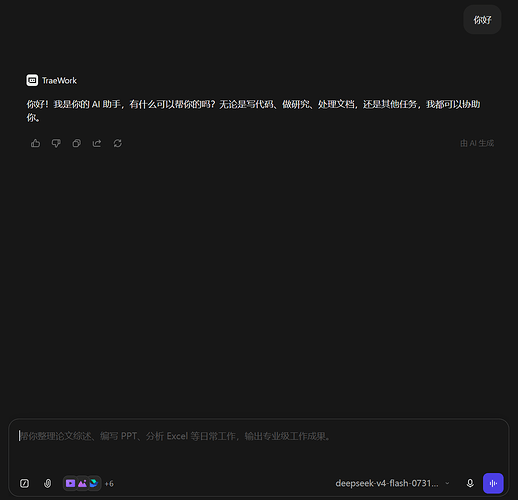Like the AI response with thumbs up
Viewport: 518px width, 500px height.
pyautogui.click(x=35, y=143)
